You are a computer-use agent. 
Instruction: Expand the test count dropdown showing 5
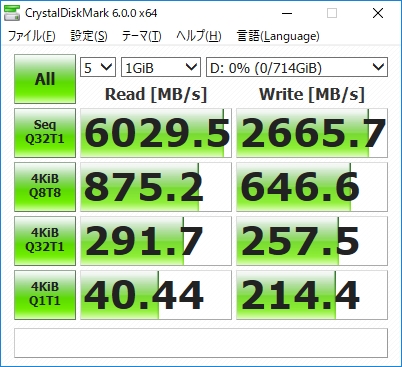pos(98,67)
